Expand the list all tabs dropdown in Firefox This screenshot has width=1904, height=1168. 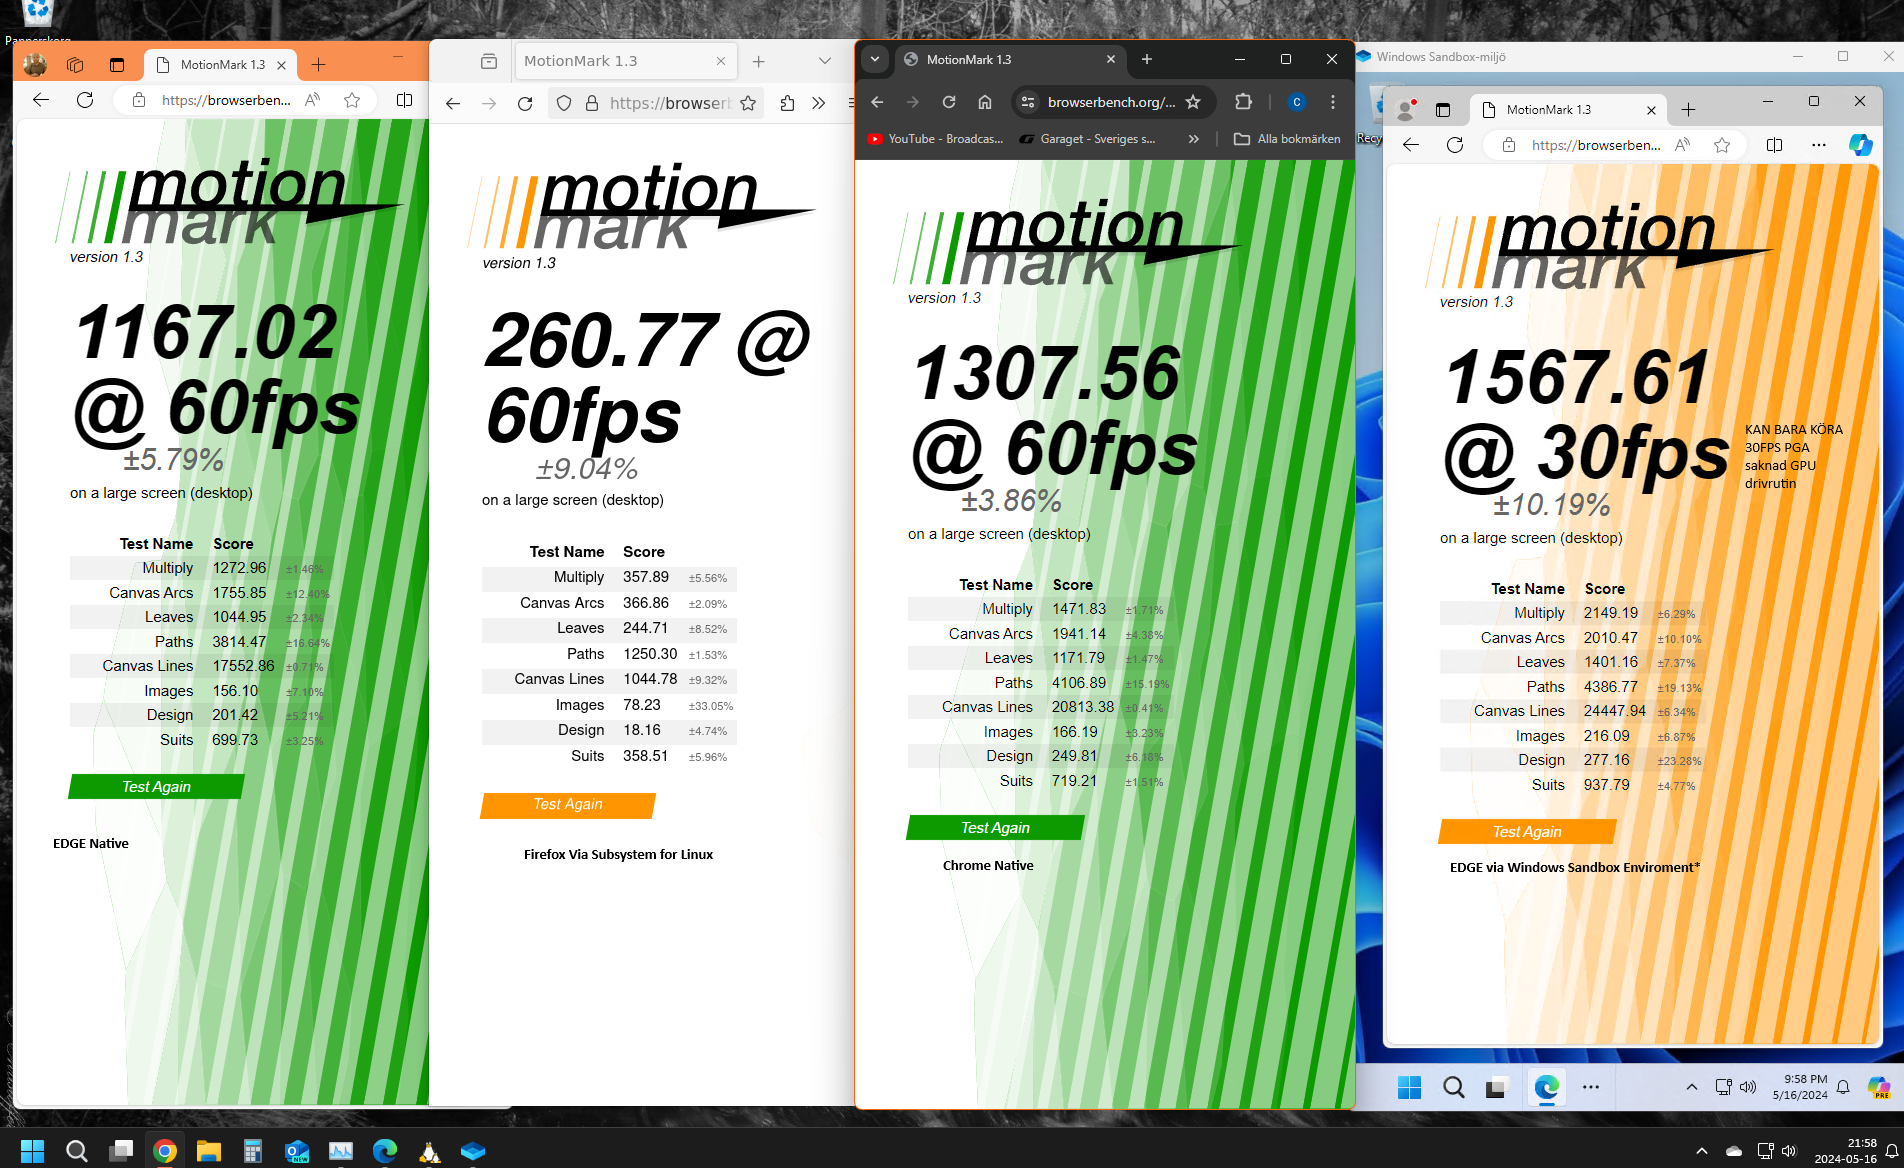[x=825, y=61]
